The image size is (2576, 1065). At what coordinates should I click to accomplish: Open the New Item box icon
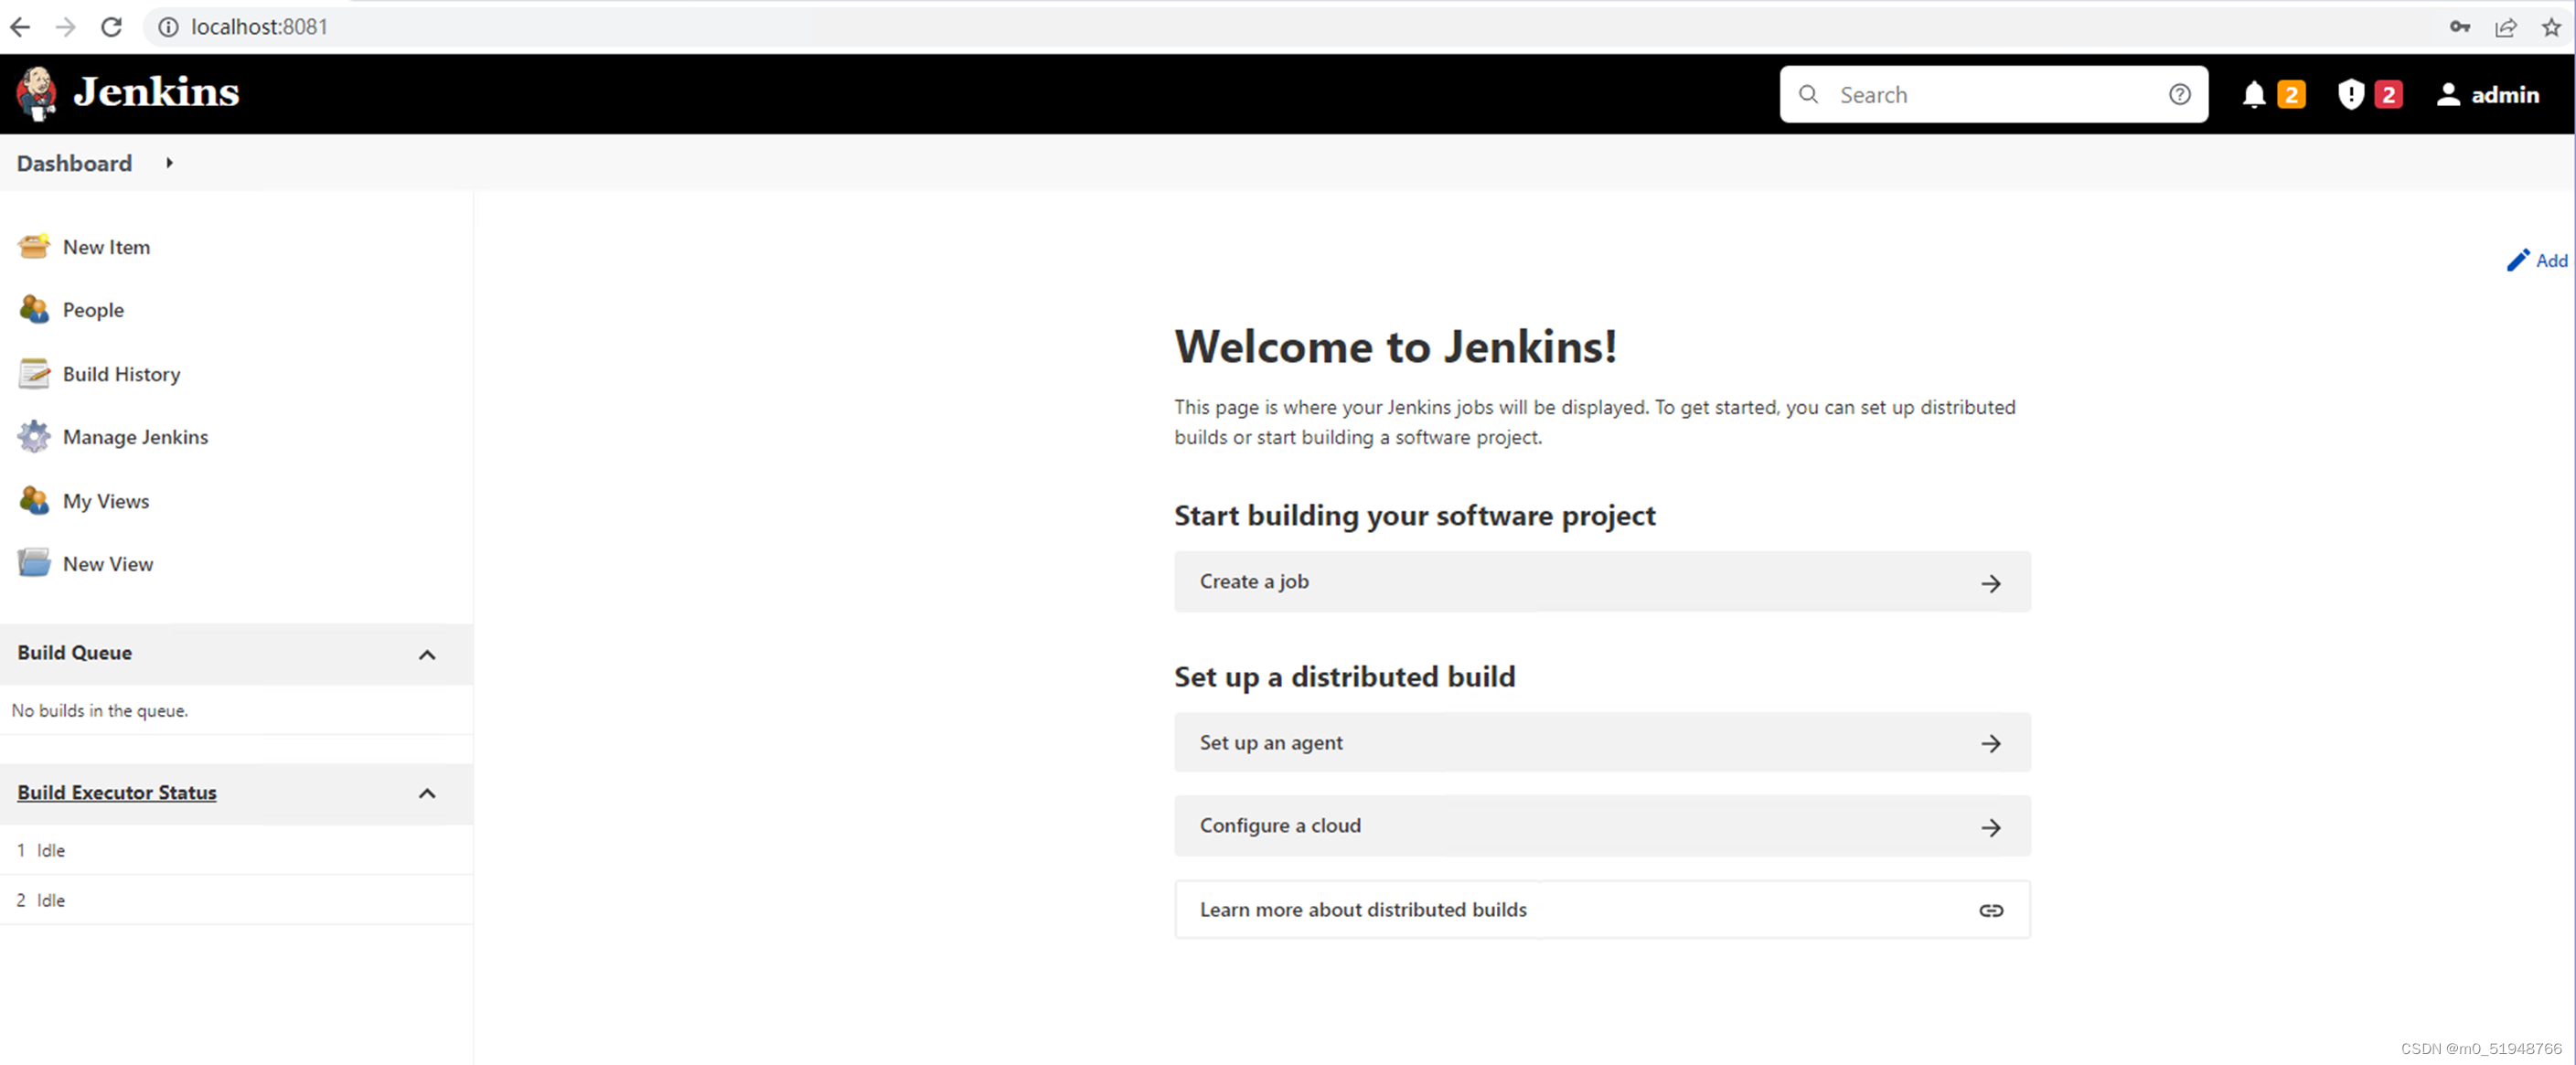coord(34,246)
